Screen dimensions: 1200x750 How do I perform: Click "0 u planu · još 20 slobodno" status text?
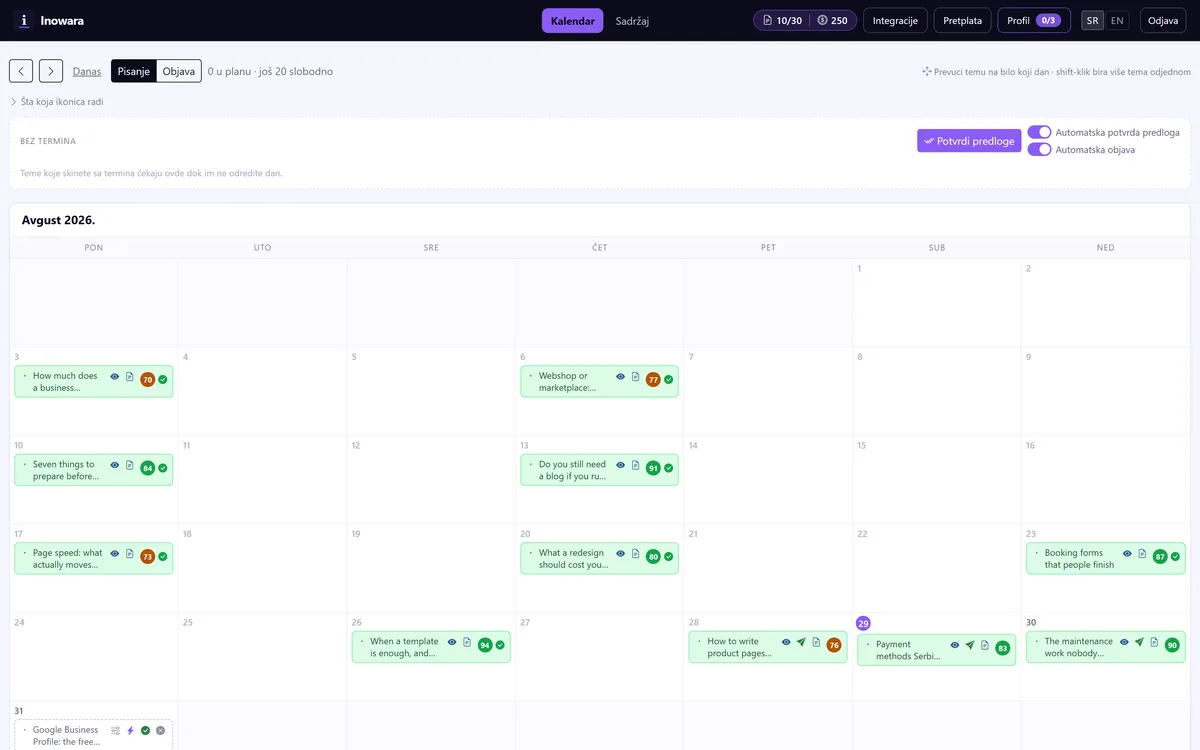270,71
